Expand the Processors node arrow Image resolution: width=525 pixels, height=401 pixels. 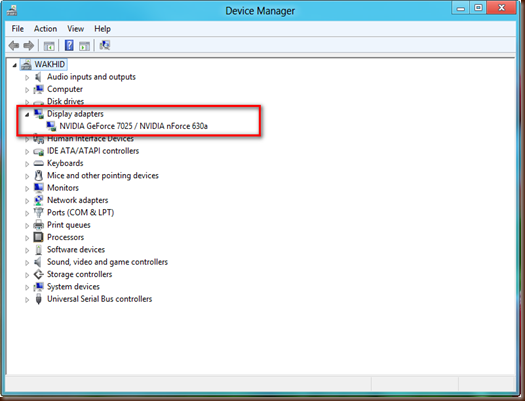pos(27,238)
